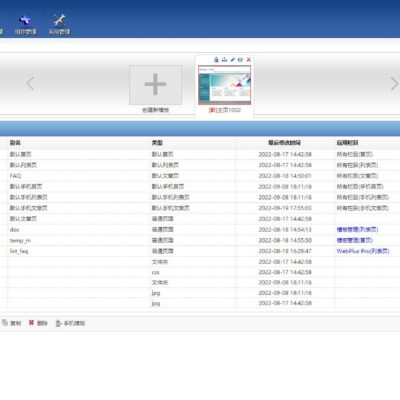Select the 主页1002 template thumbnail
This screenshot has height=400, width=400.
(224, 85)
